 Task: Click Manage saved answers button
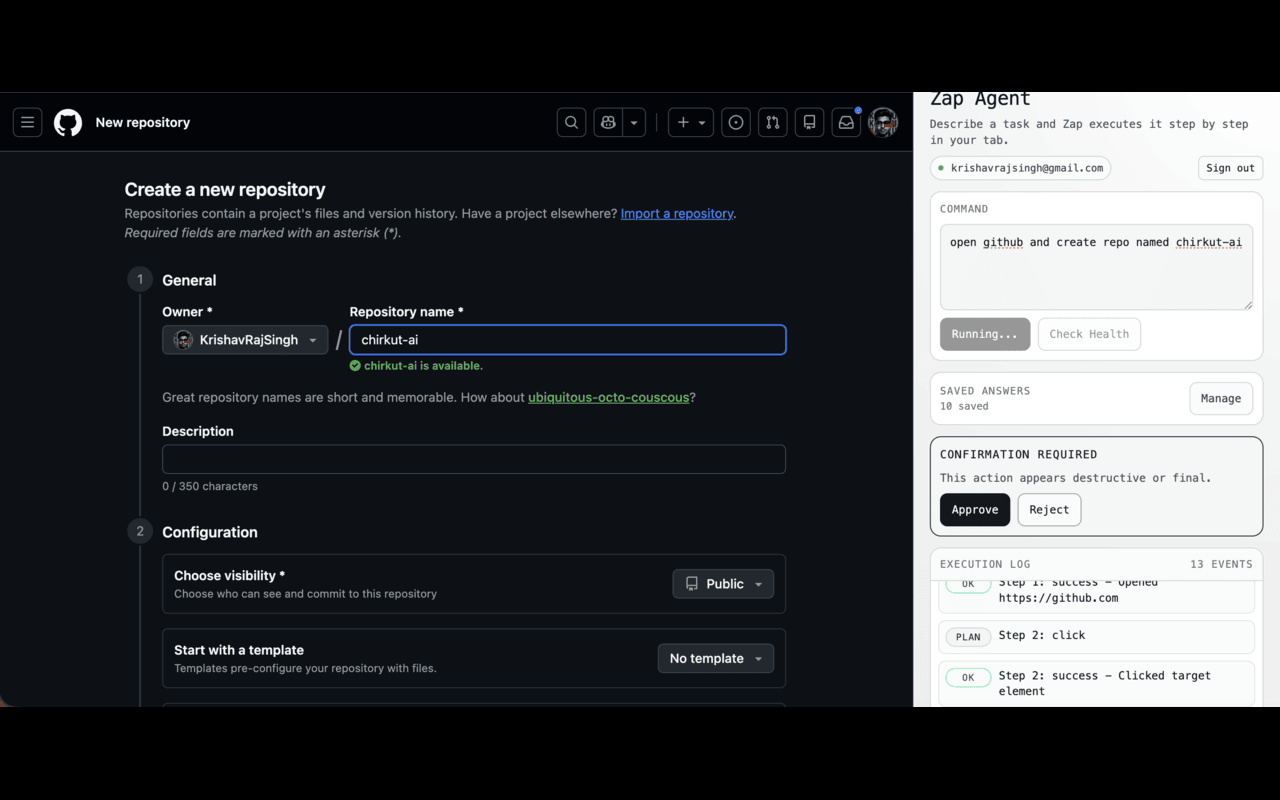[x=1220, y=398]
